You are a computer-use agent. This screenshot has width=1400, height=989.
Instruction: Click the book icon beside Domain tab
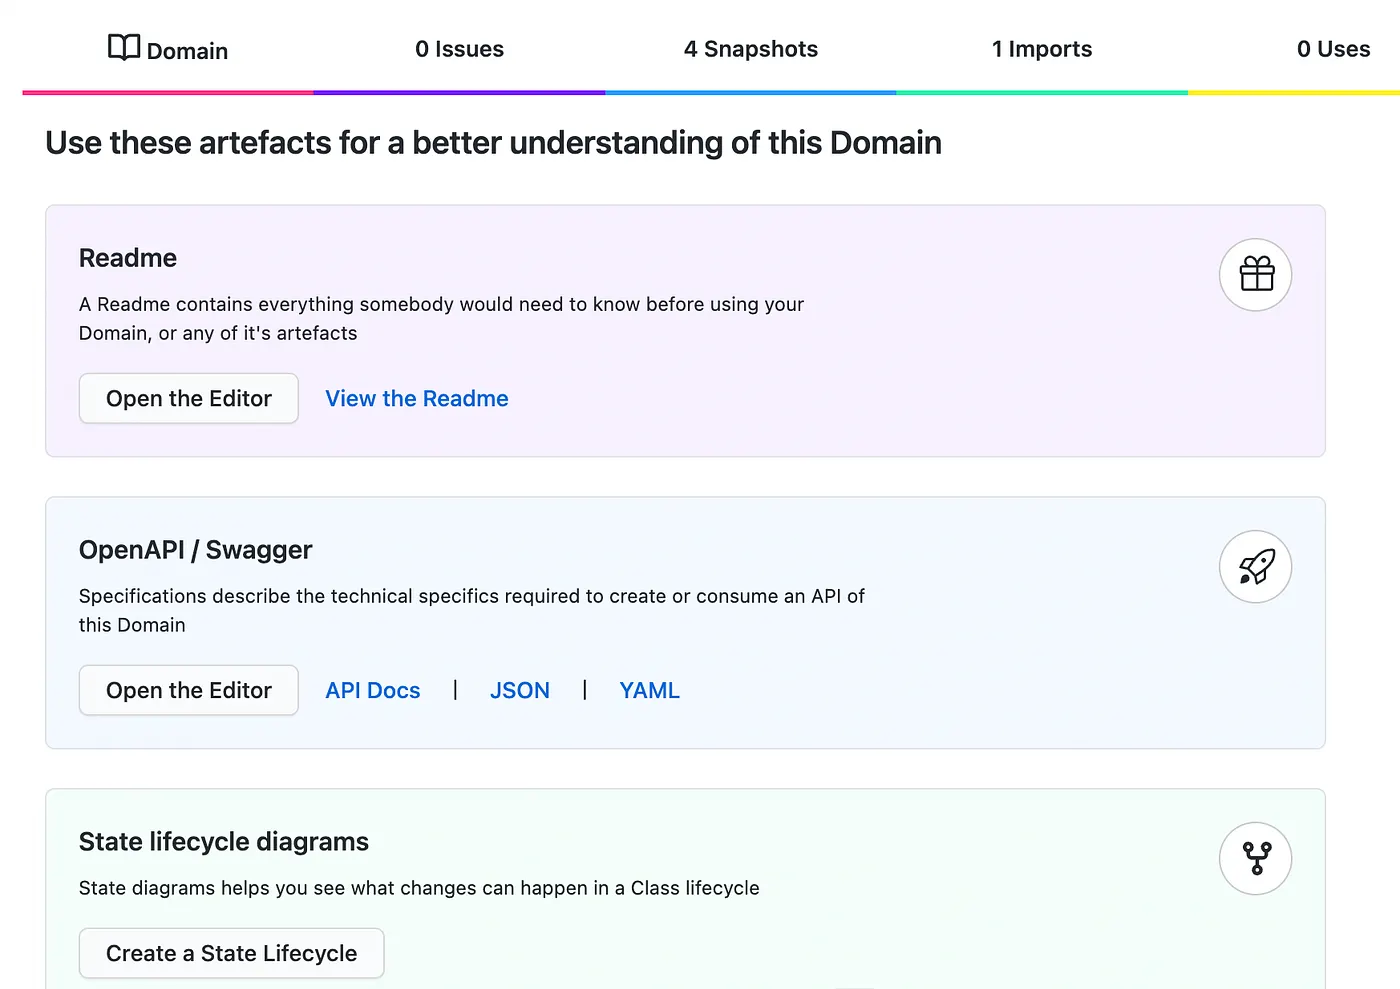click(x=124, y=47)
